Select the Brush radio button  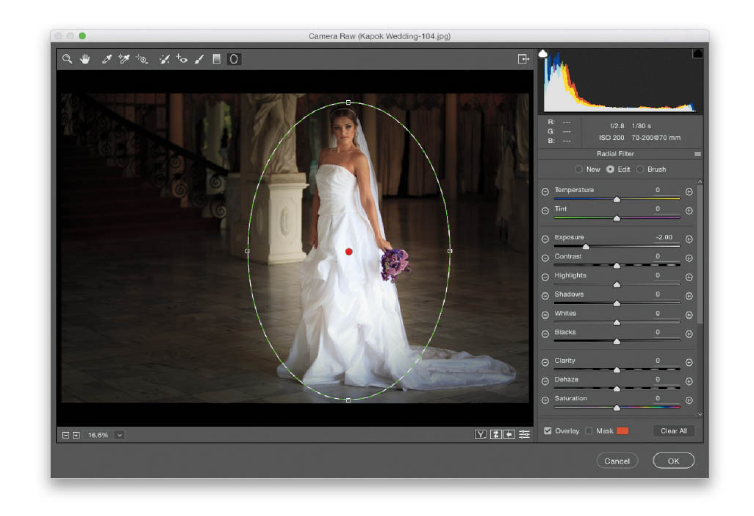pyautogui.click(x=640, y=169)
